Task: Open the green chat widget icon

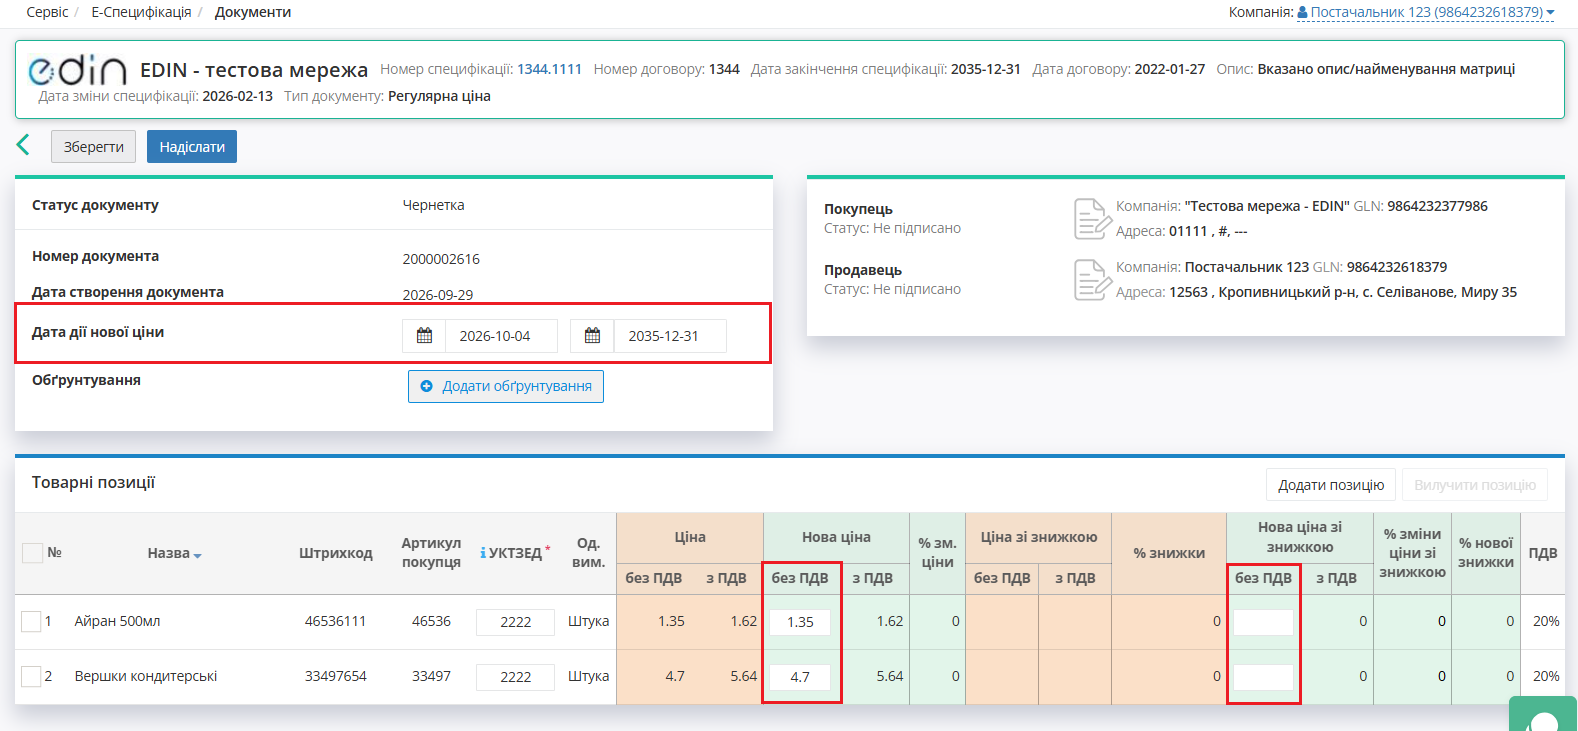Action: (1543, 714)
